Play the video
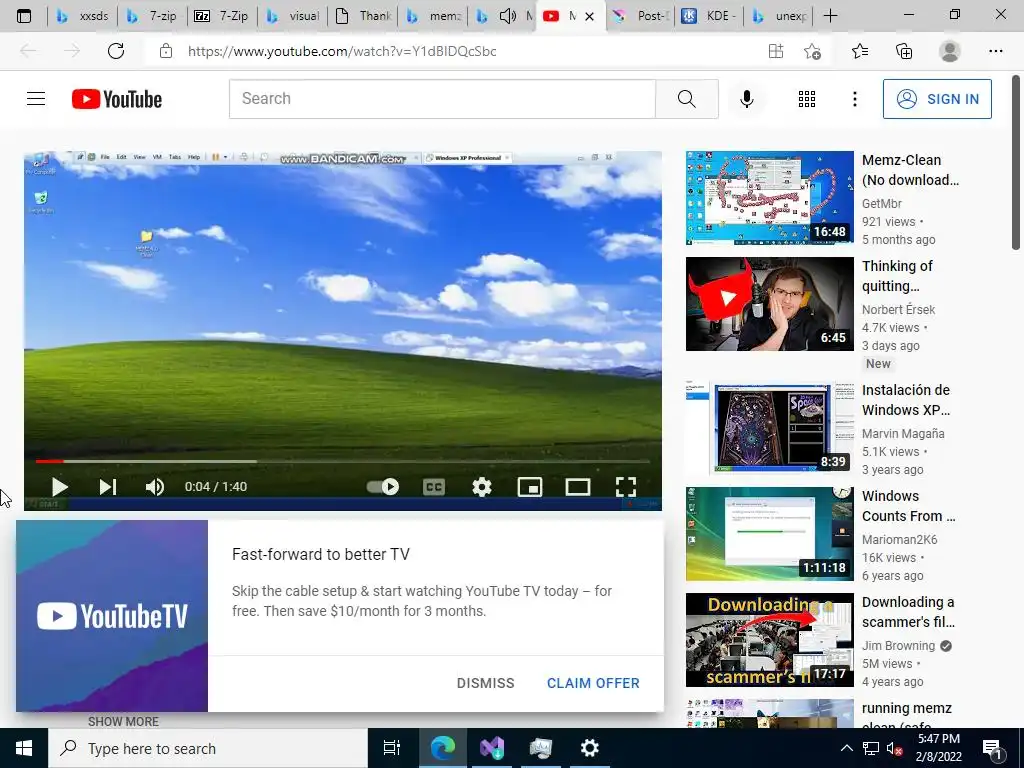The width and height of the screenshot is (1024, 768). [59, 487]
